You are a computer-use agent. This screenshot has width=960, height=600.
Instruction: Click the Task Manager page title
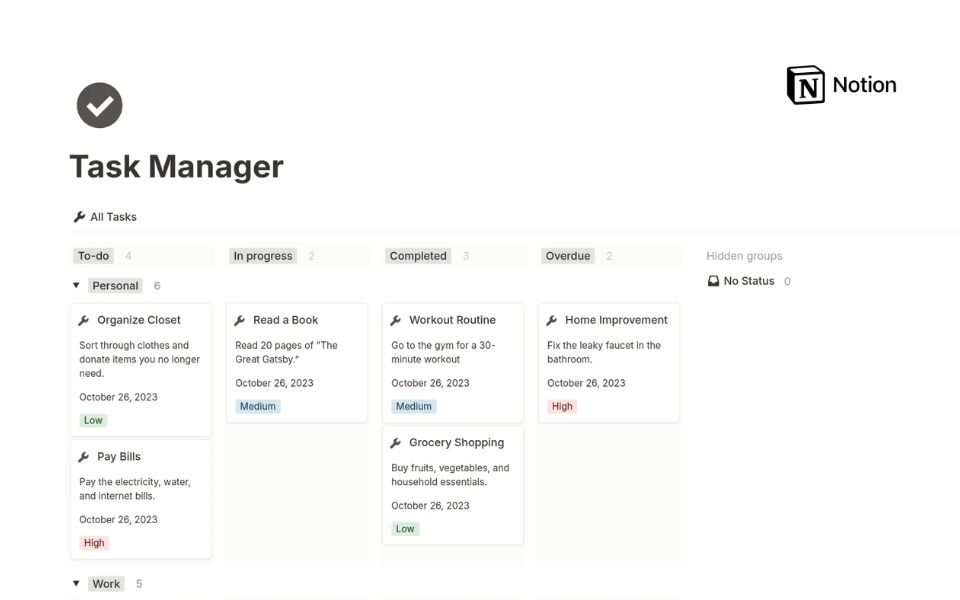point(176,166)
